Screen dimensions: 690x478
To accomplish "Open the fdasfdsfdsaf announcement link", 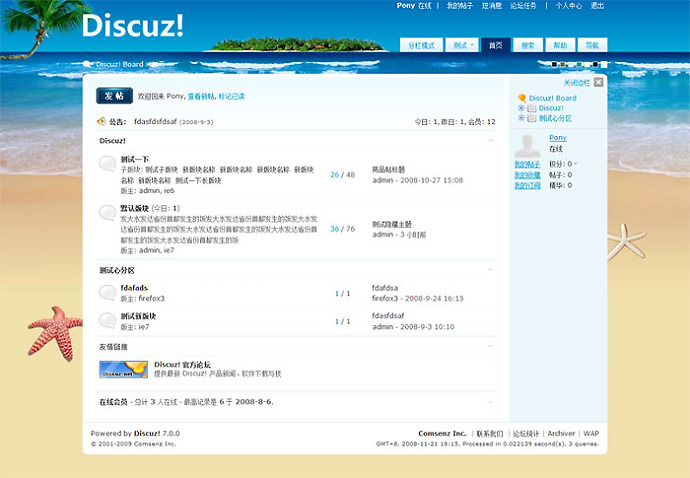I will 155,121.
